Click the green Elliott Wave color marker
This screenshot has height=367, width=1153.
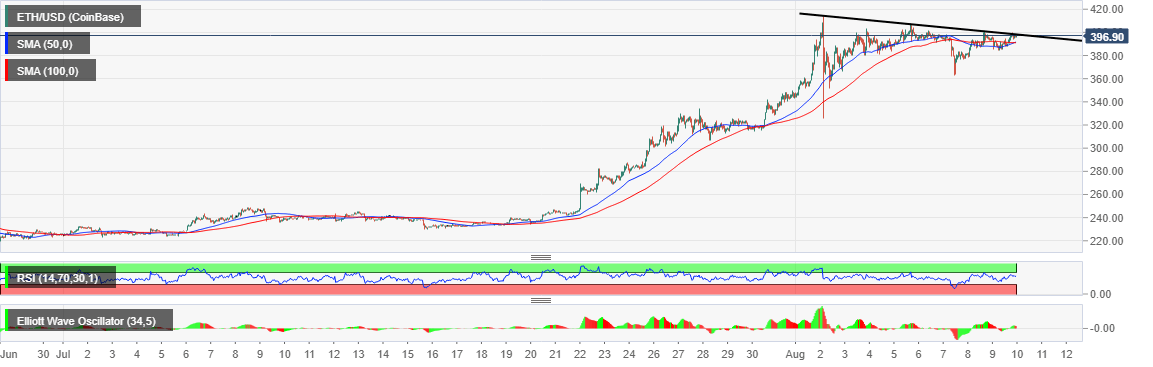pyautogui.click(x=7, y=320)
